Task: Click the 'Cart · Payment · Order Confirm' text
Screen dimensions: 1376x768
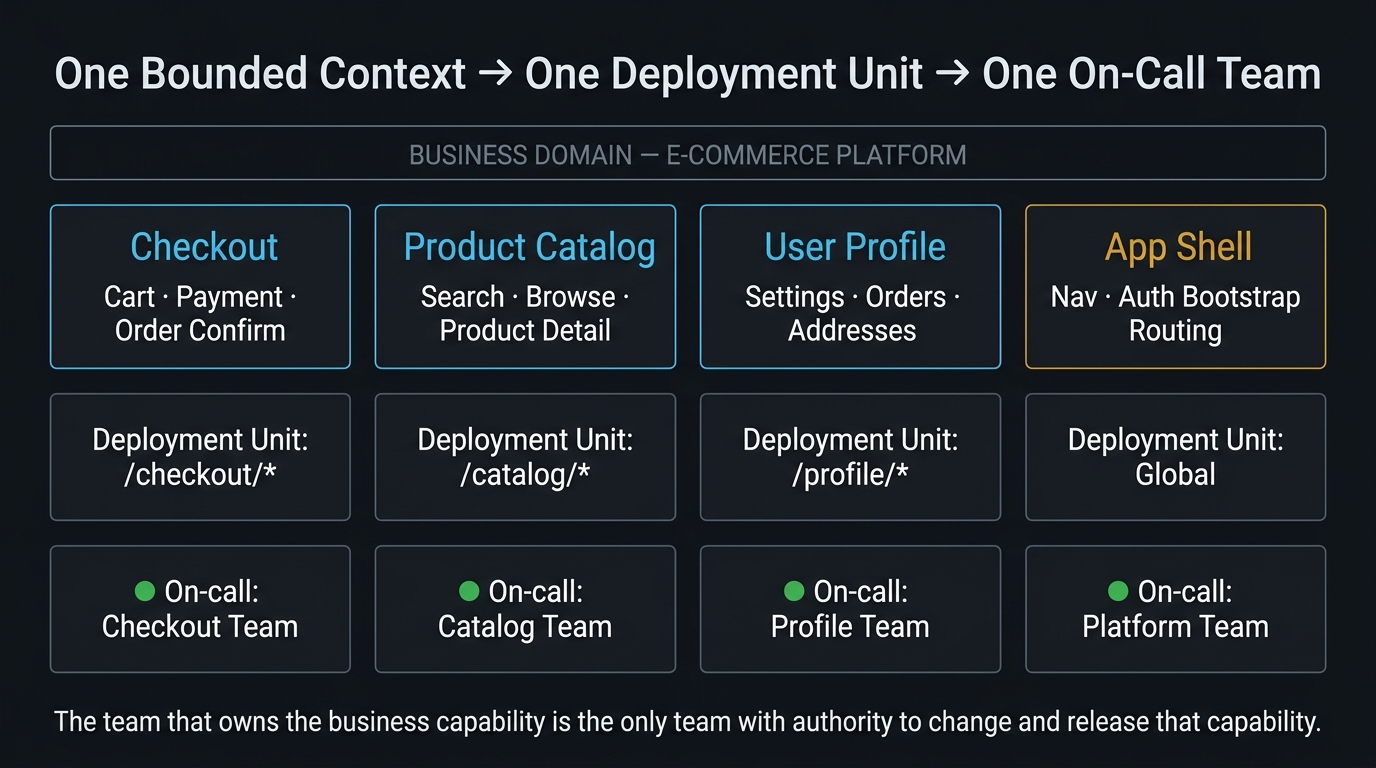Action: pos(200,314)
